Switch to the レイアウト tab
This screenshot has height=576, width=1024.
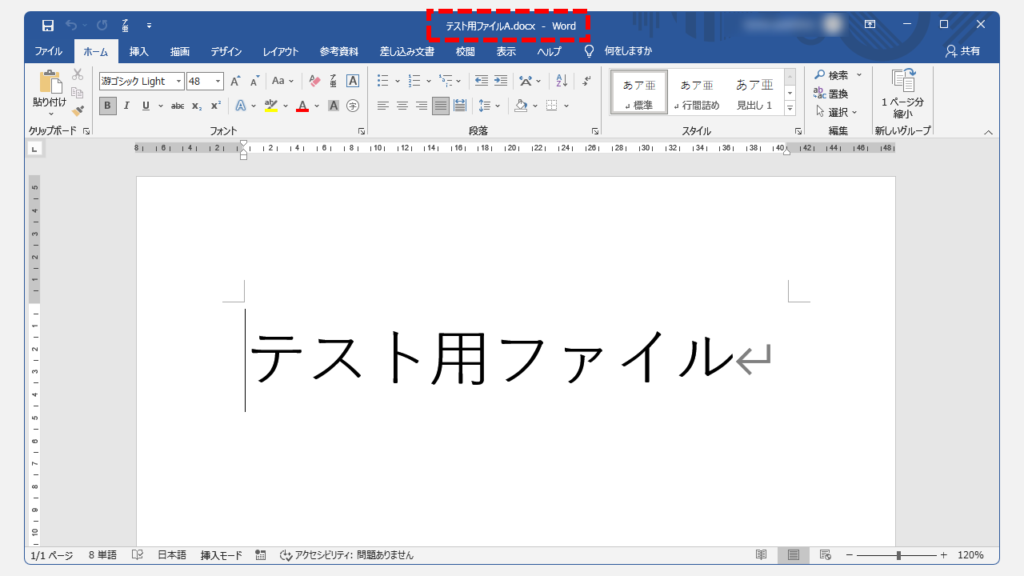click(280, 51)
